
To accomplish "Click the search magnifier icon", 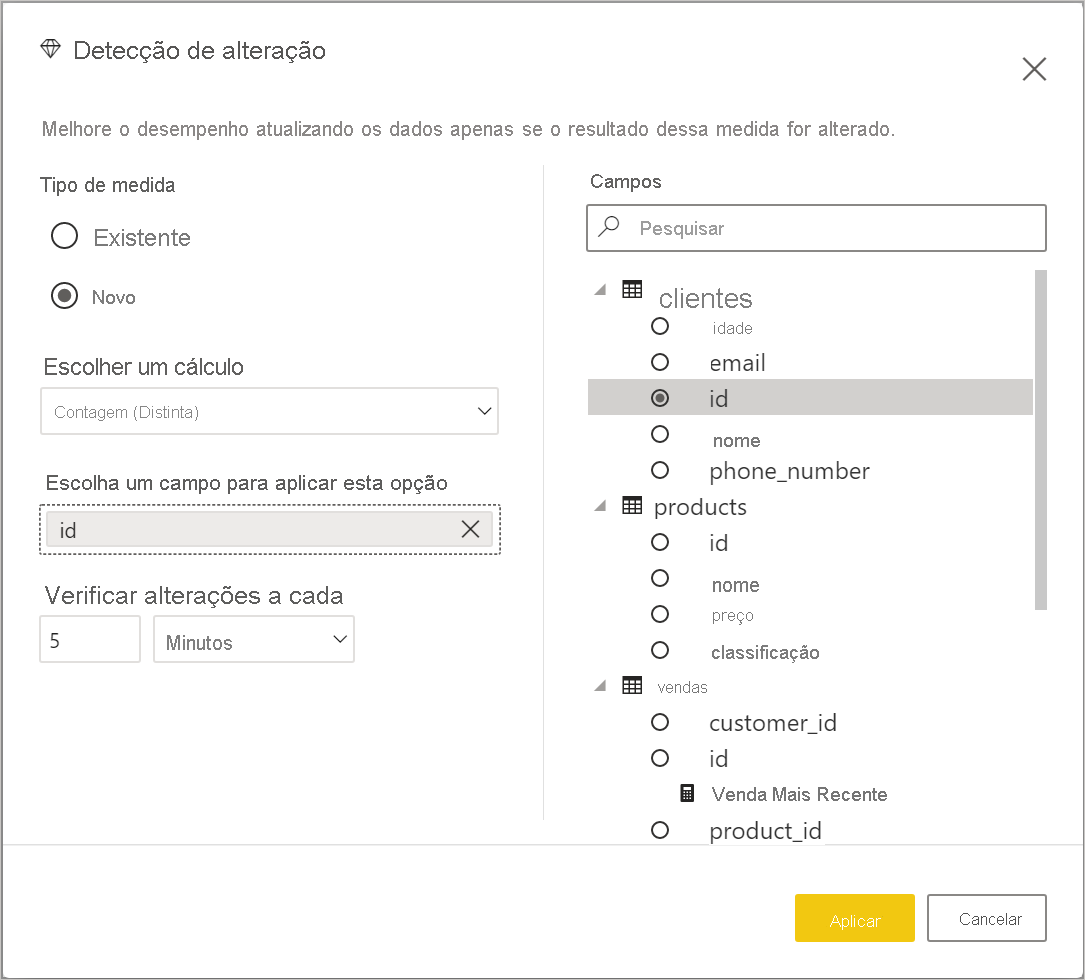I will pyautogui.click(x=609, y=227).
